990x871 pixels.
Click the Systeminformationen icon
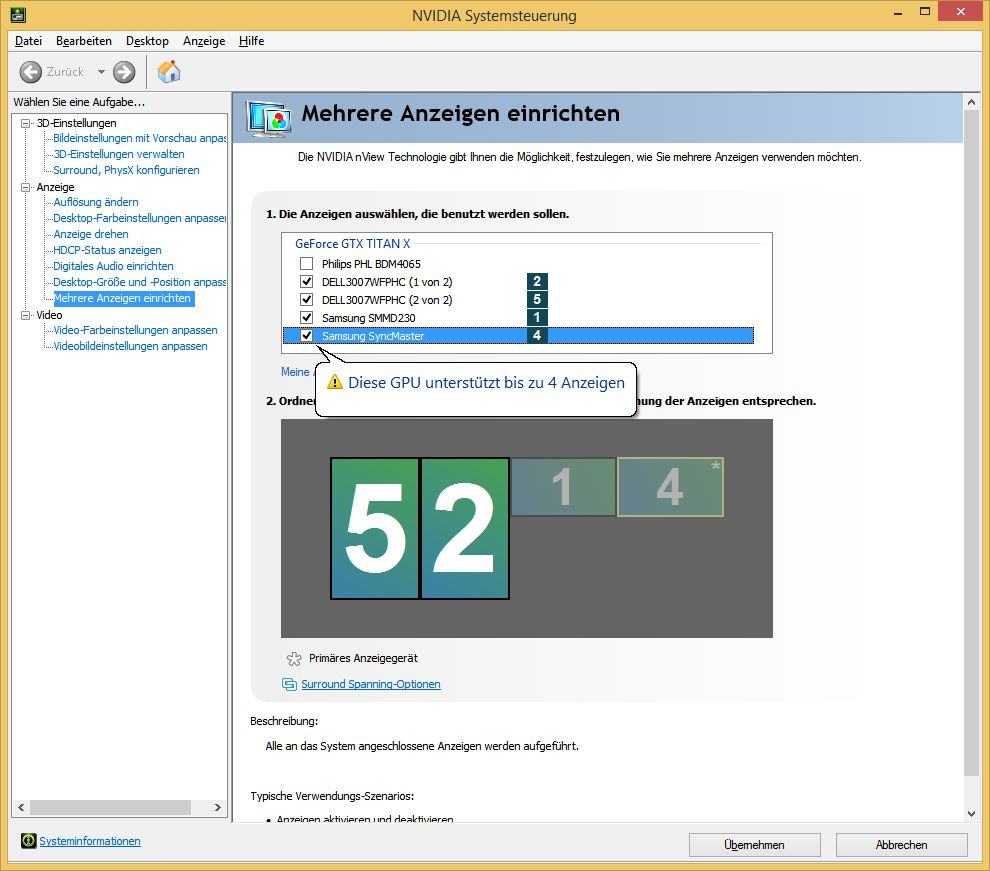coord(28,841)
